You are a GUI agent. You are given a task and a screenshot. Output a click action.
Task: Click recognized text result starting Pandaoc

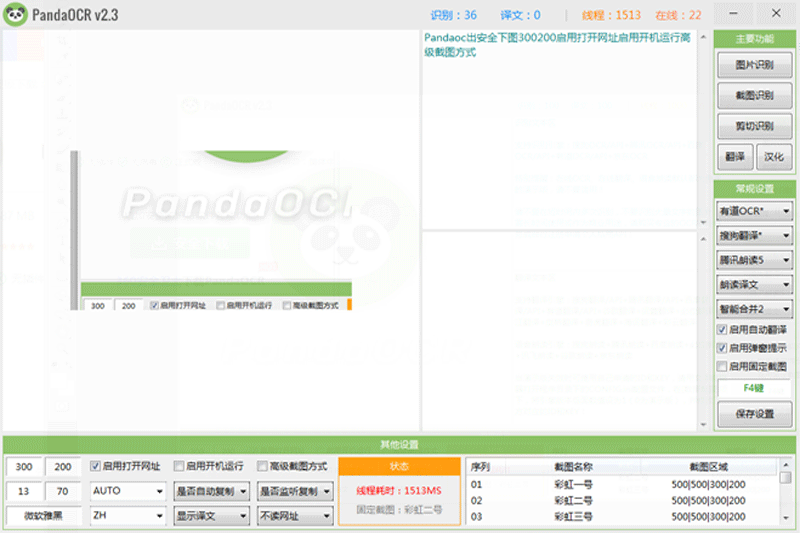point(557,45)
